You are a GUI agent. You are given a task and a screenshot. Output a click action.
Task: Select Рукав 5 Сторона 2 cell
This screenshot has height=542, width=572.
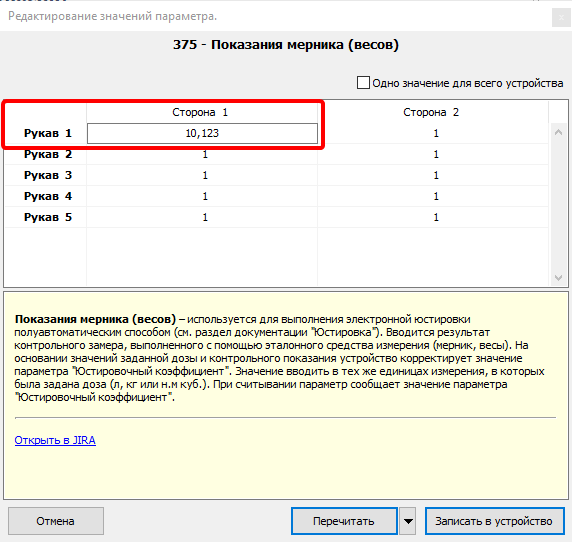(433, 217)
